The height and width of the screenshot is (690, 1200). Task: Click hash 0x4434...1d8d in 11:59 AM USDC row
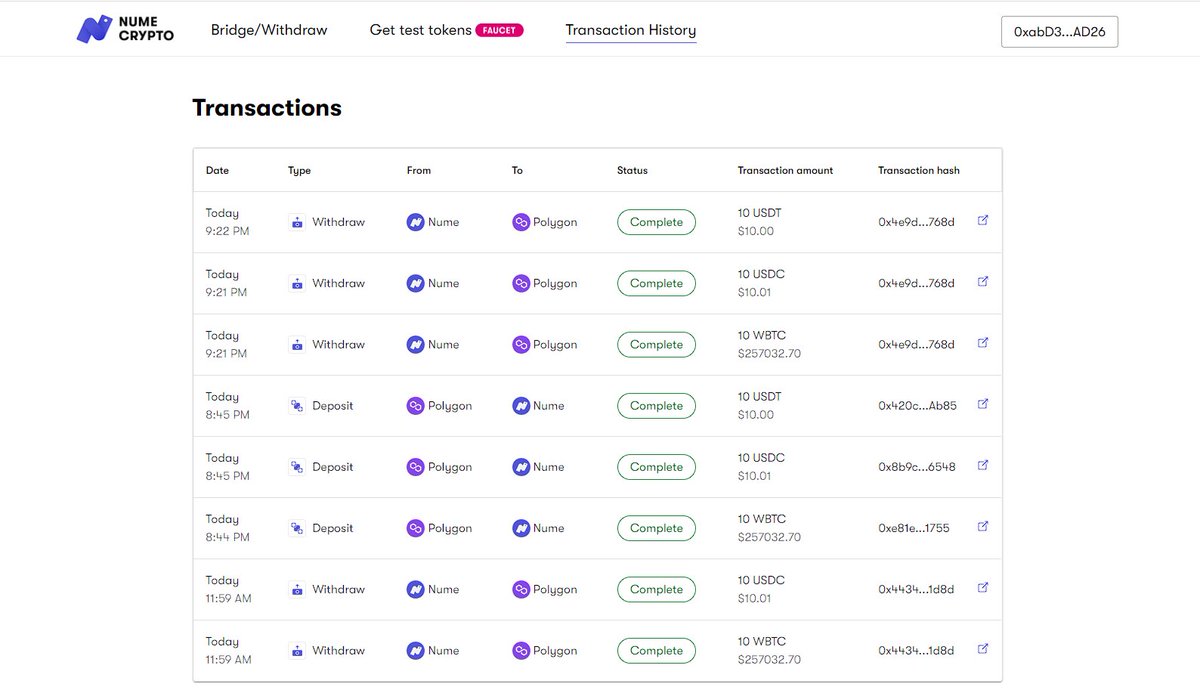point(916,589)
